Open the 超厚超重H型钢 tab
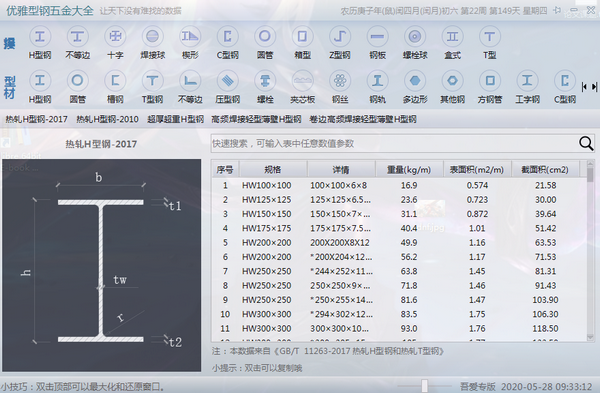This screenshot has width=600, height=393. click(x=175, y=119)
